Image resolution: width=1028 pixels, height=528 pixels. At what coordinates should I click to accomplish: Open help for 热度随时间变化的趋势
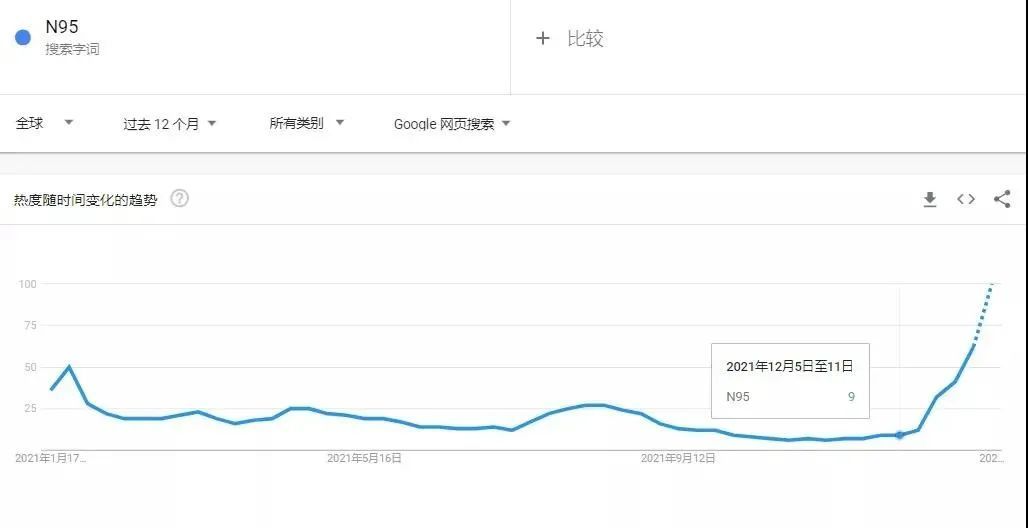180,199
